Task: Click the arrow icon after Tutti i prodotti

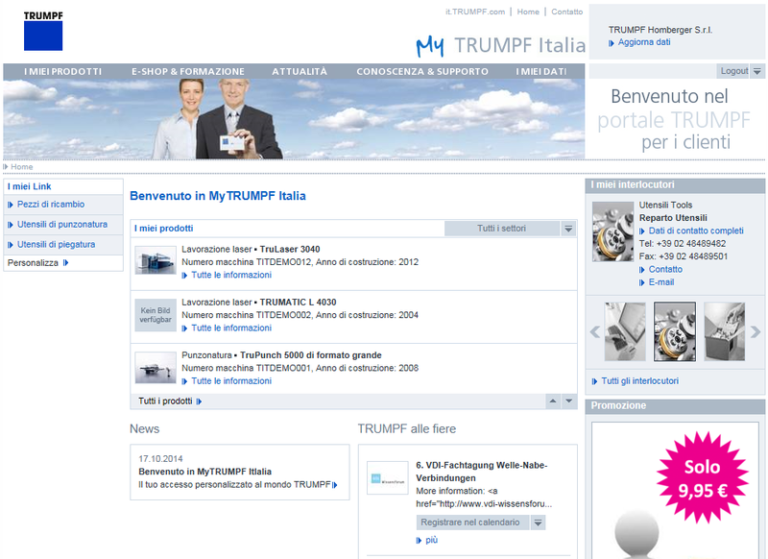Action: 199,402
